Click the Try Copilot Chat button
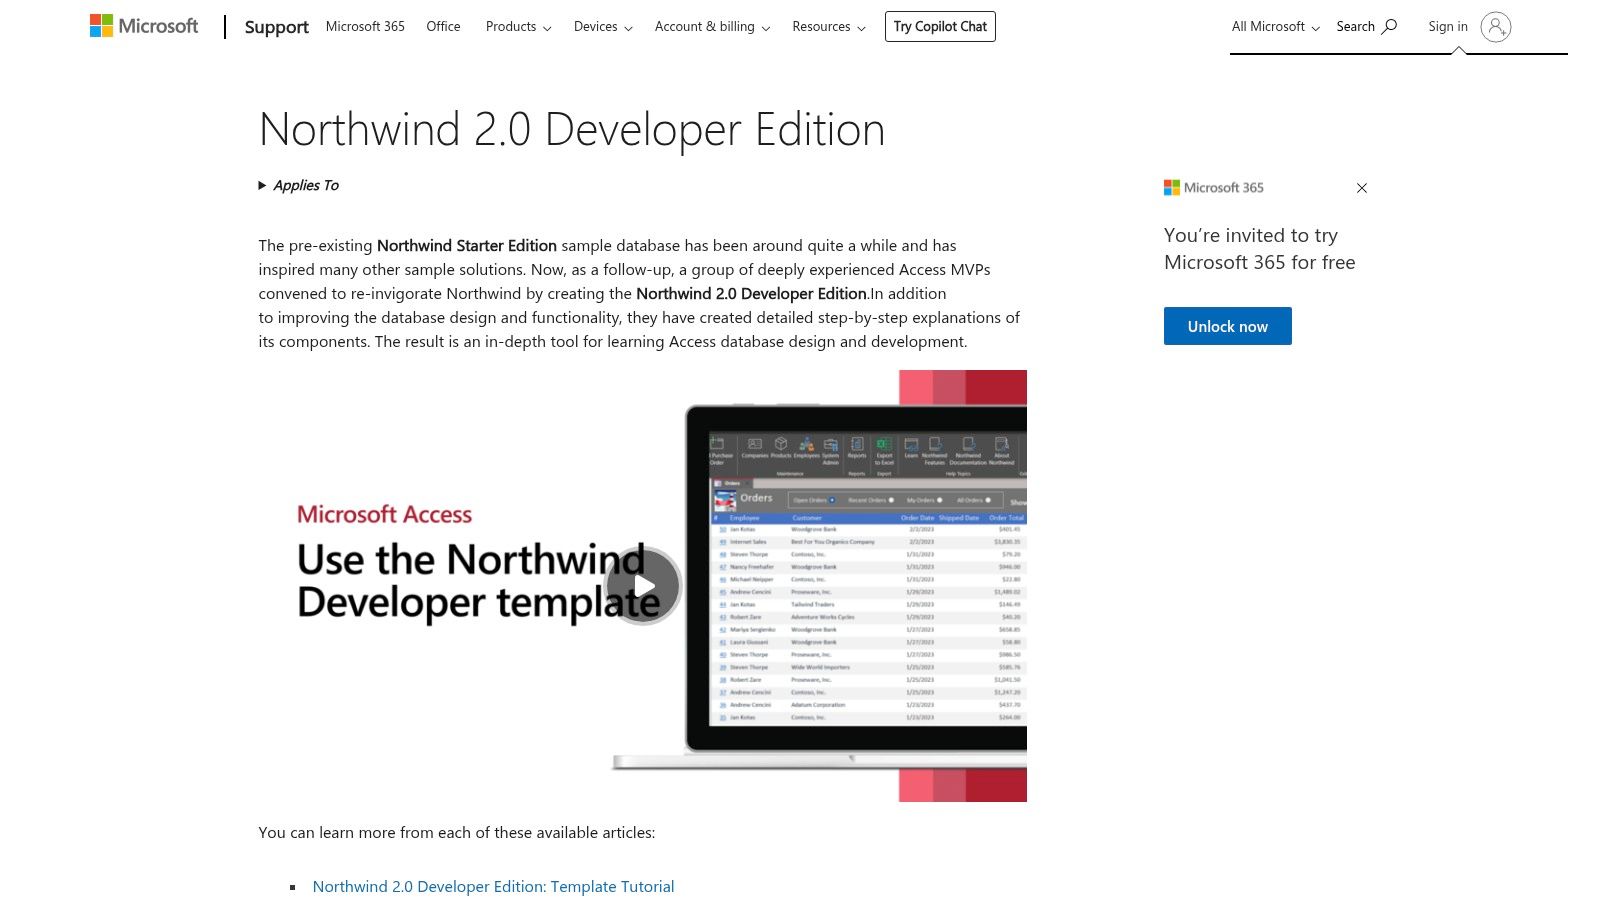1600x900 pixels. coord(939,26)
